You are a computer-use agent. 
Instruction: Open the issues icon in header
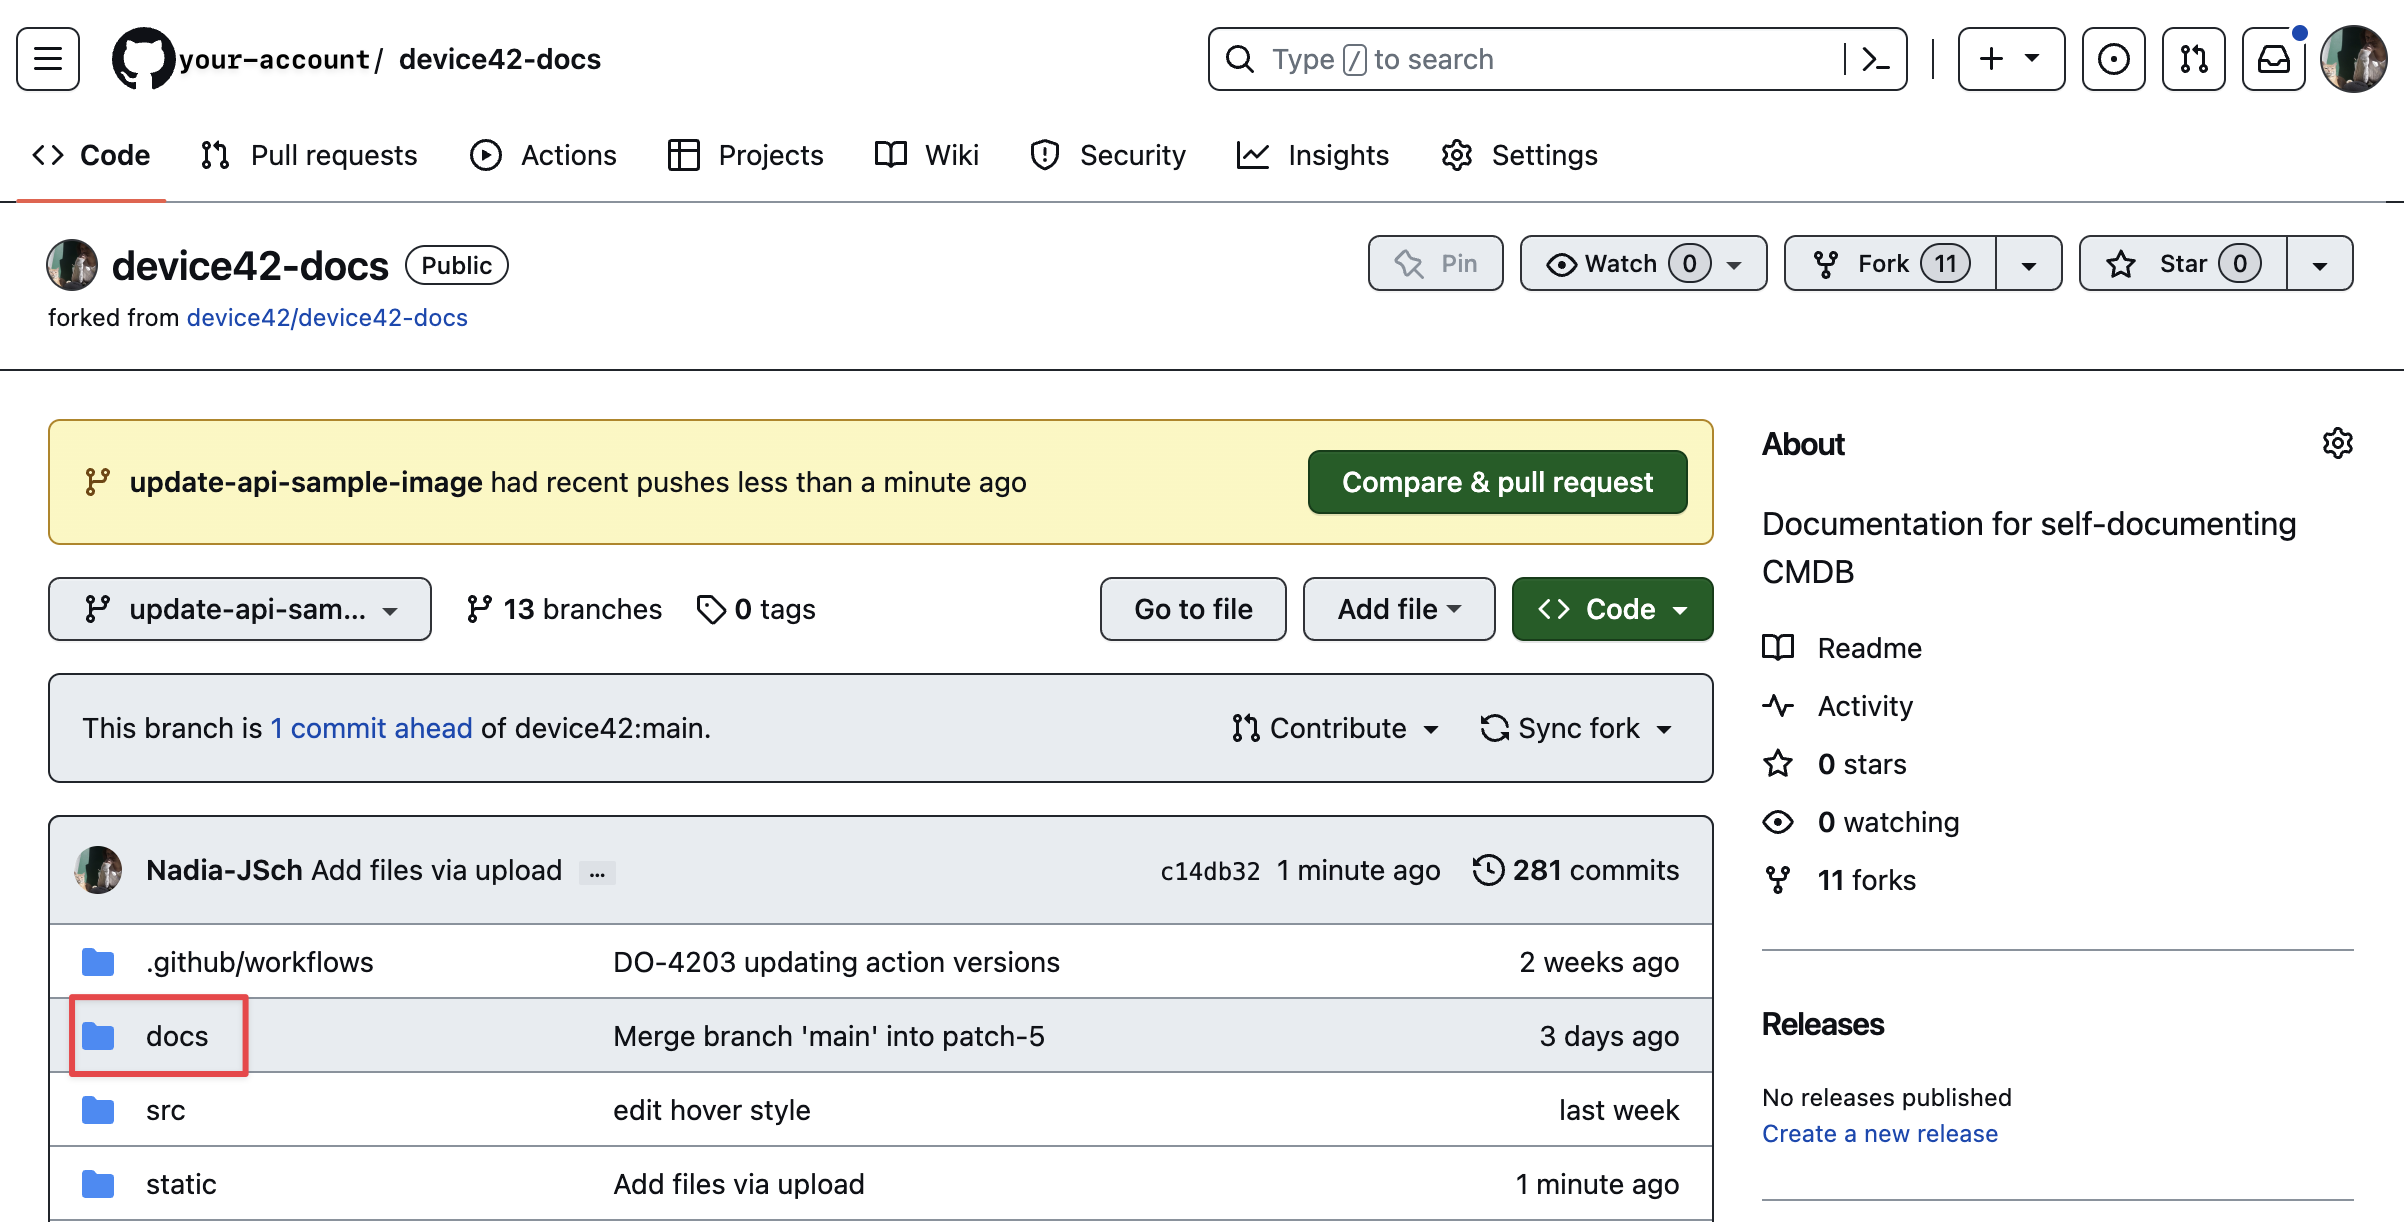click(x=2113, y=59)
